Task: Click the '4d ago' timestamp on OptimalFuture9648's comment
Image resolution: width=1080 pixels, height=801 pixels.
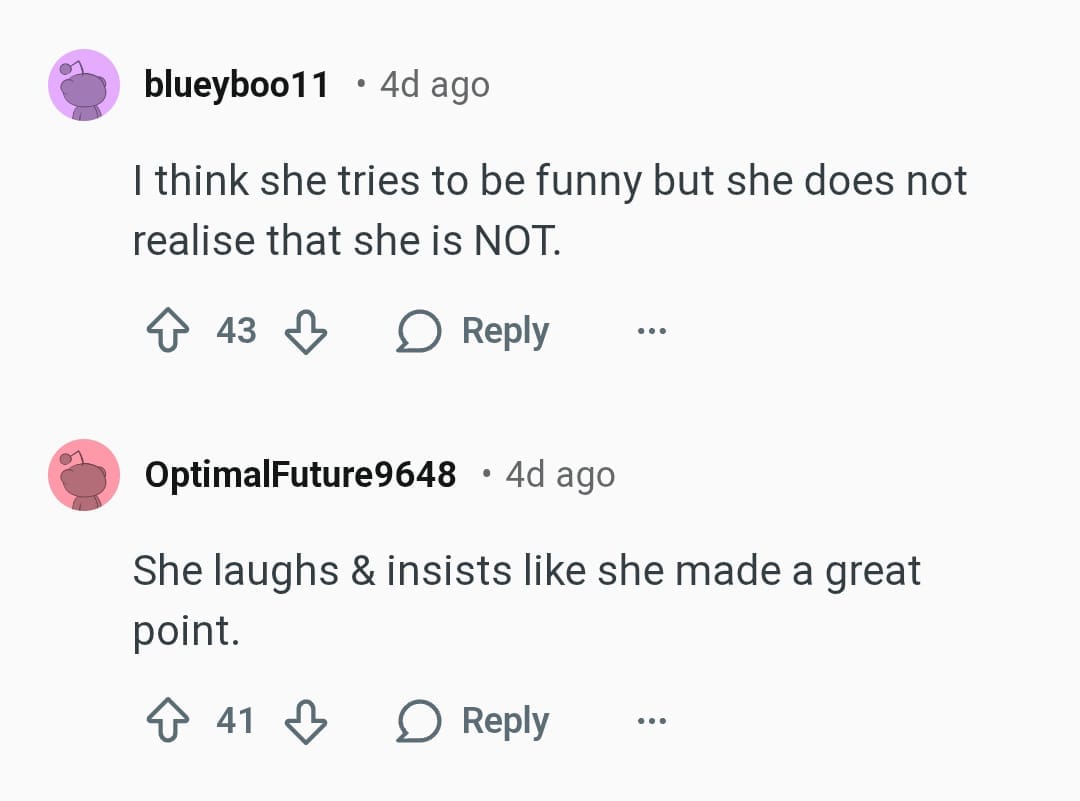Action: click(560, 475)
